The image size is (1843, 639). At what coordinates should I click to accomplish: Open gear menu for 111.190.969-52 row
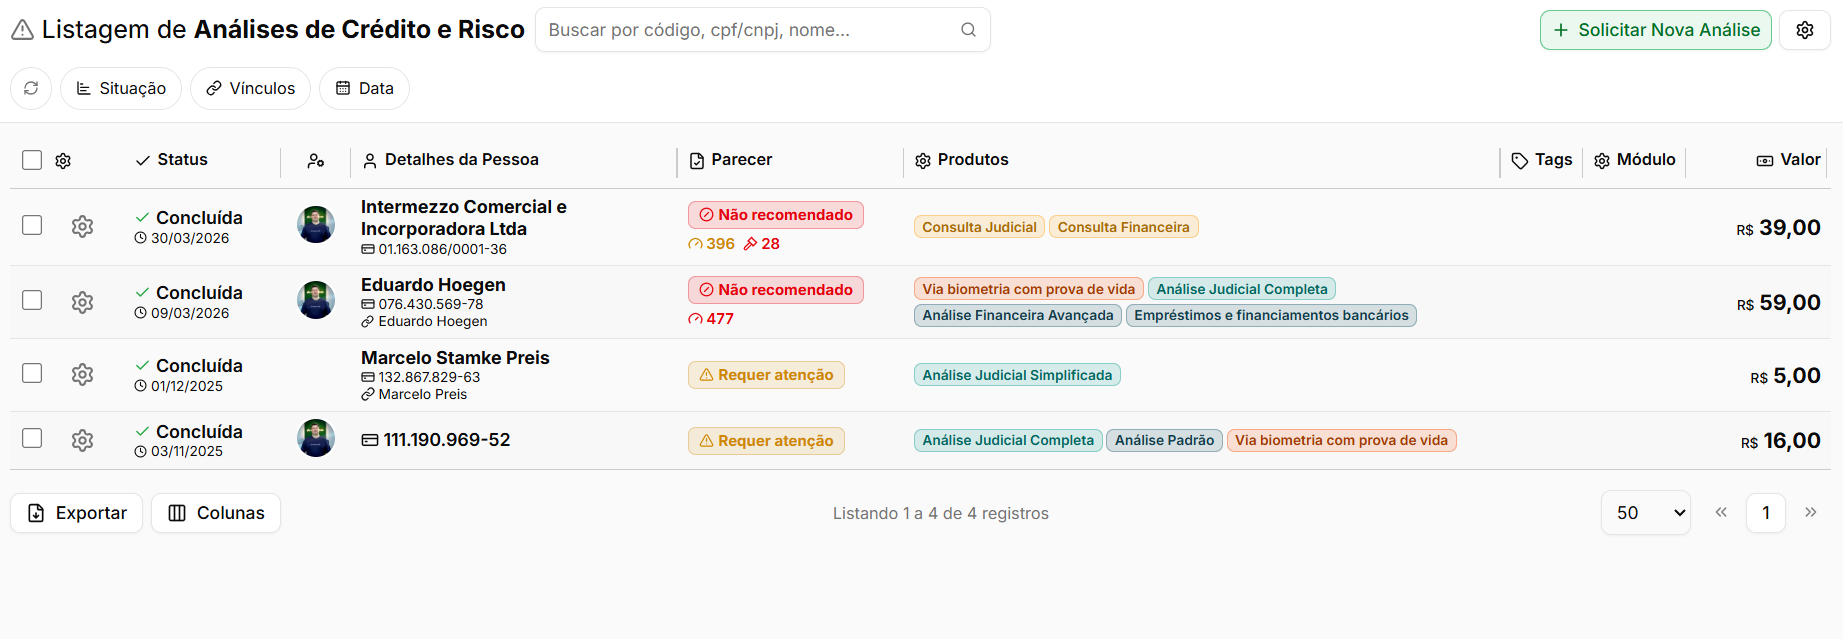[83, 440]
